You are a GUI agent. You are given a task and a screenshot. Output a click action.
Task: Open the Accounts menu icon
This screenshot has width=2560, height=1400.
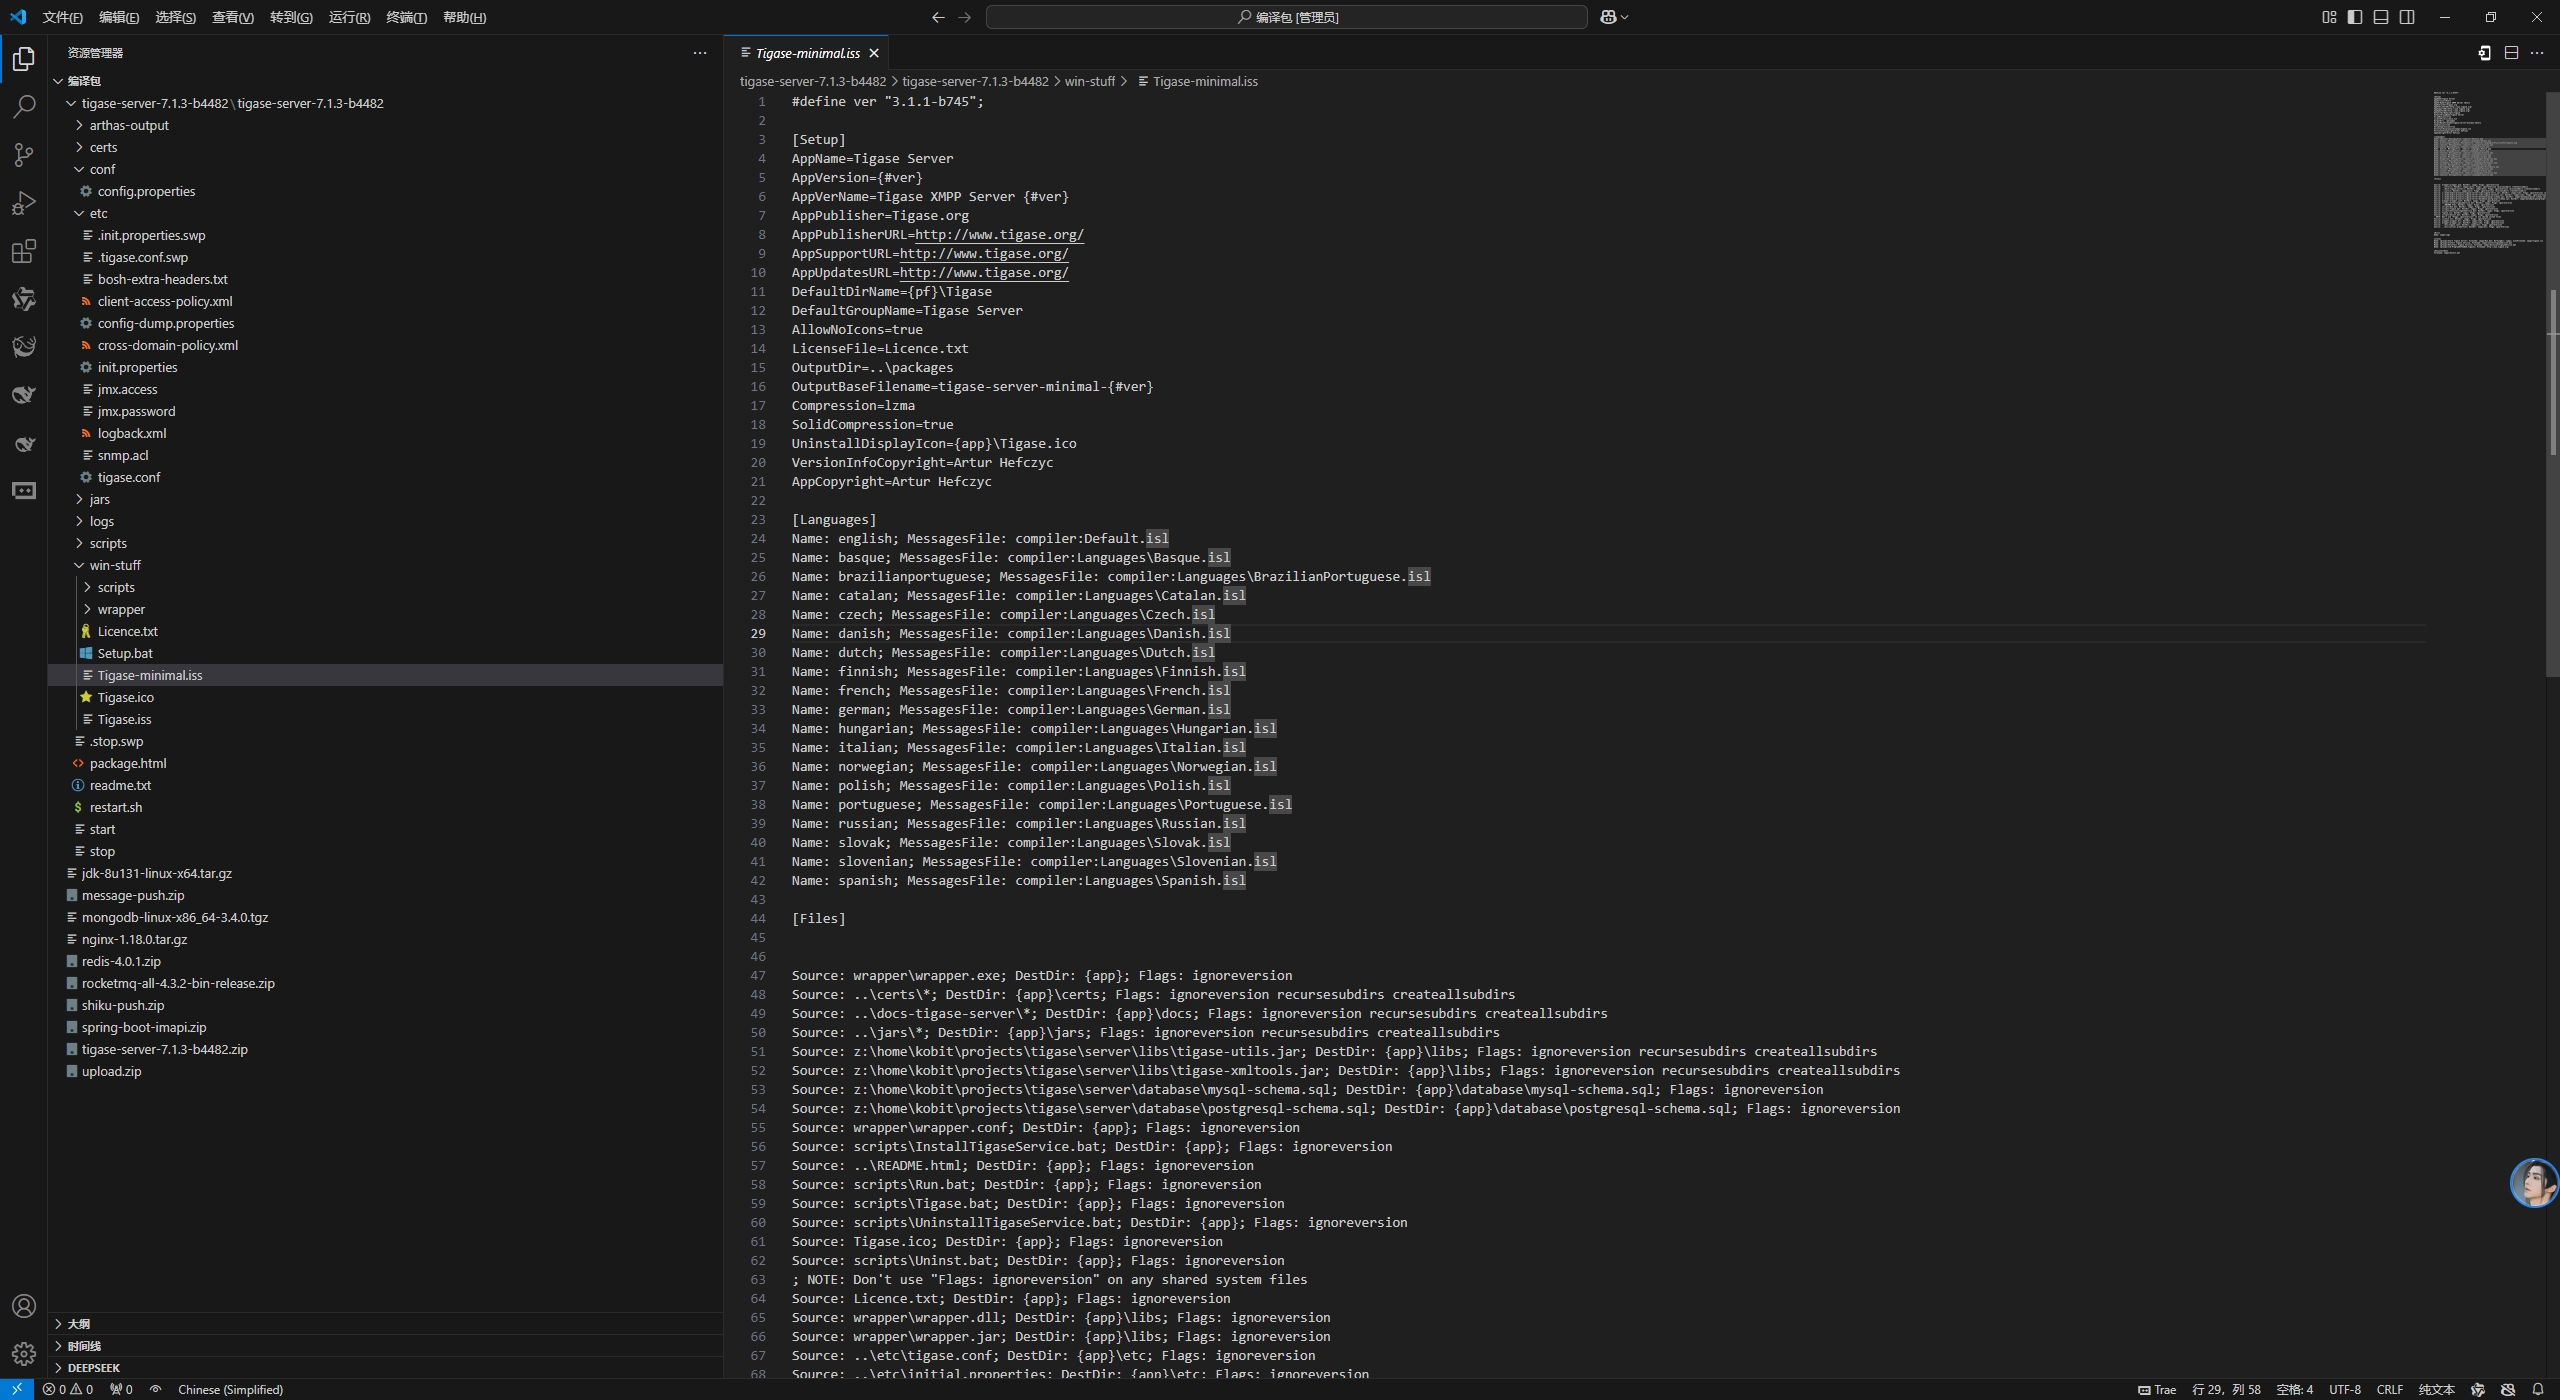point(24,1306)
